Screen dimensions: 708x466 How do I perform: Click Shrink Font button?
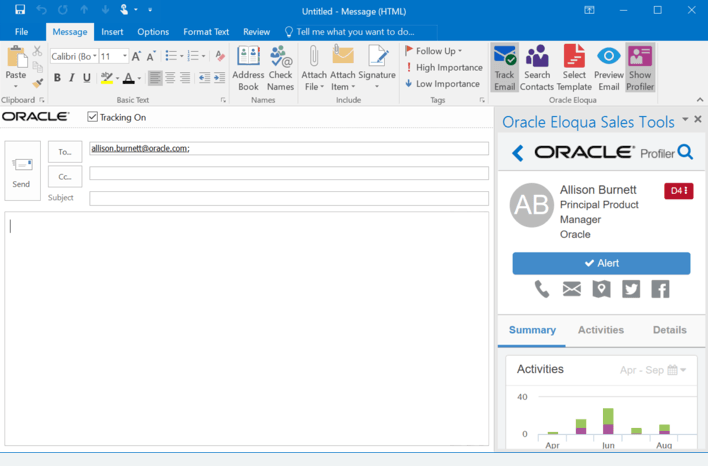[x=151, y=56]
